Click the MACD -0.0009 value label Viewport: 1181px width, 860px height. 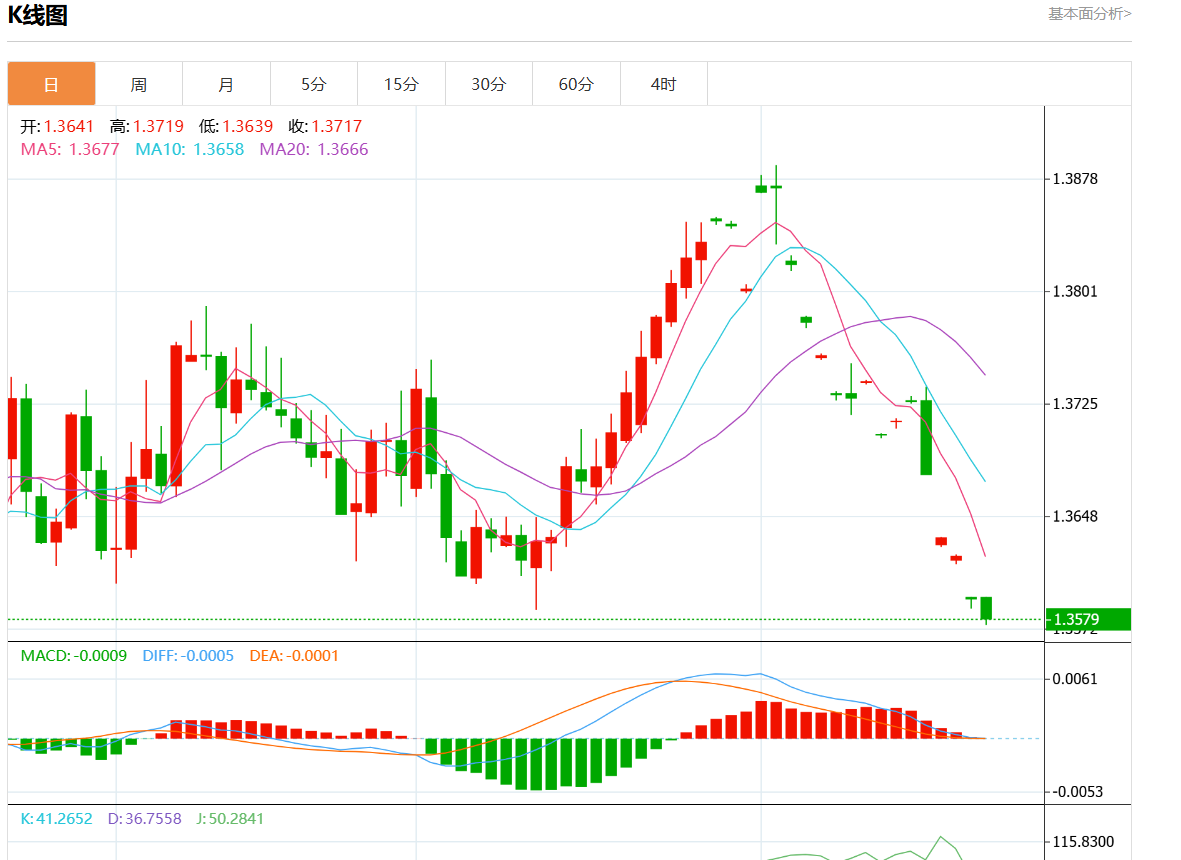[x=74, y=656]
